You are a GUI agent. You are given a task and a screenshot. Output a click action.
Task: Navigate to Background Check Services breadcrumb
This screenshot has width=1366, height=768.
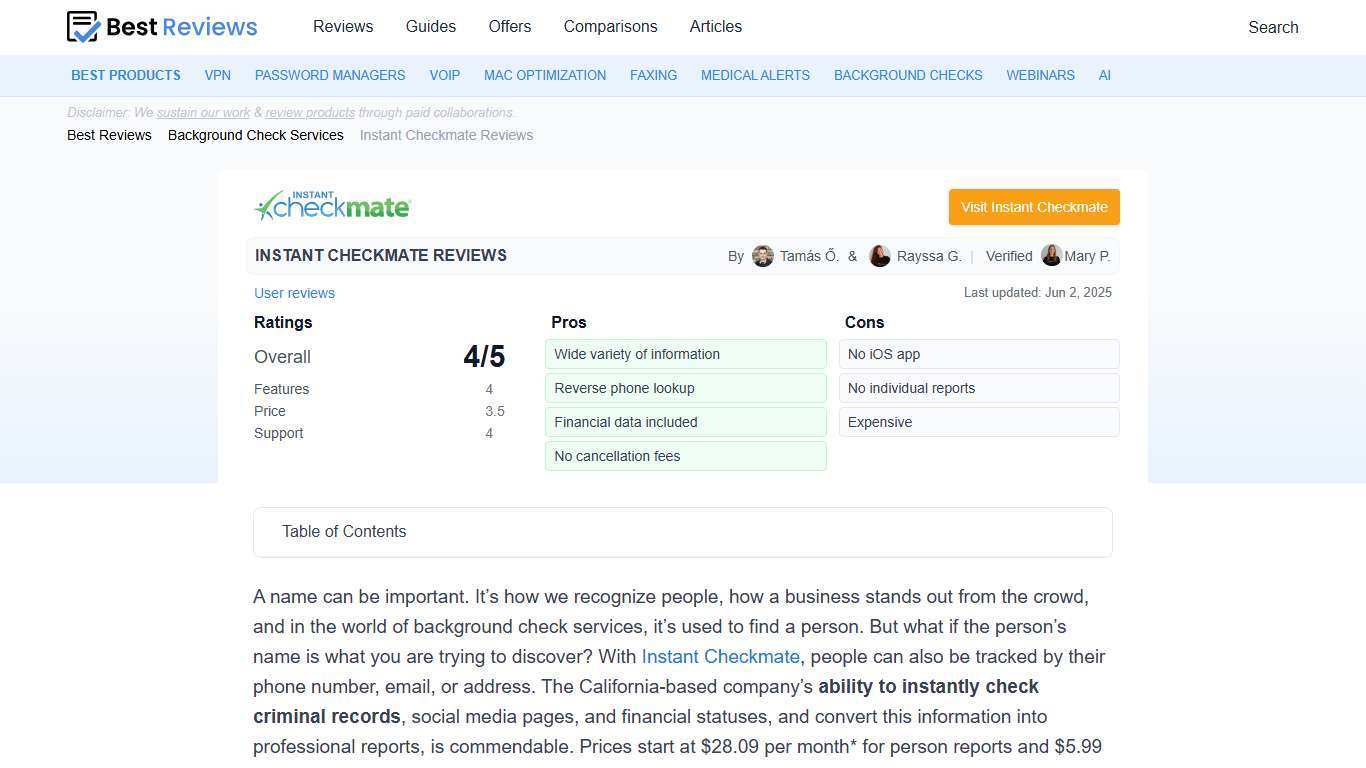pos(255,135)
